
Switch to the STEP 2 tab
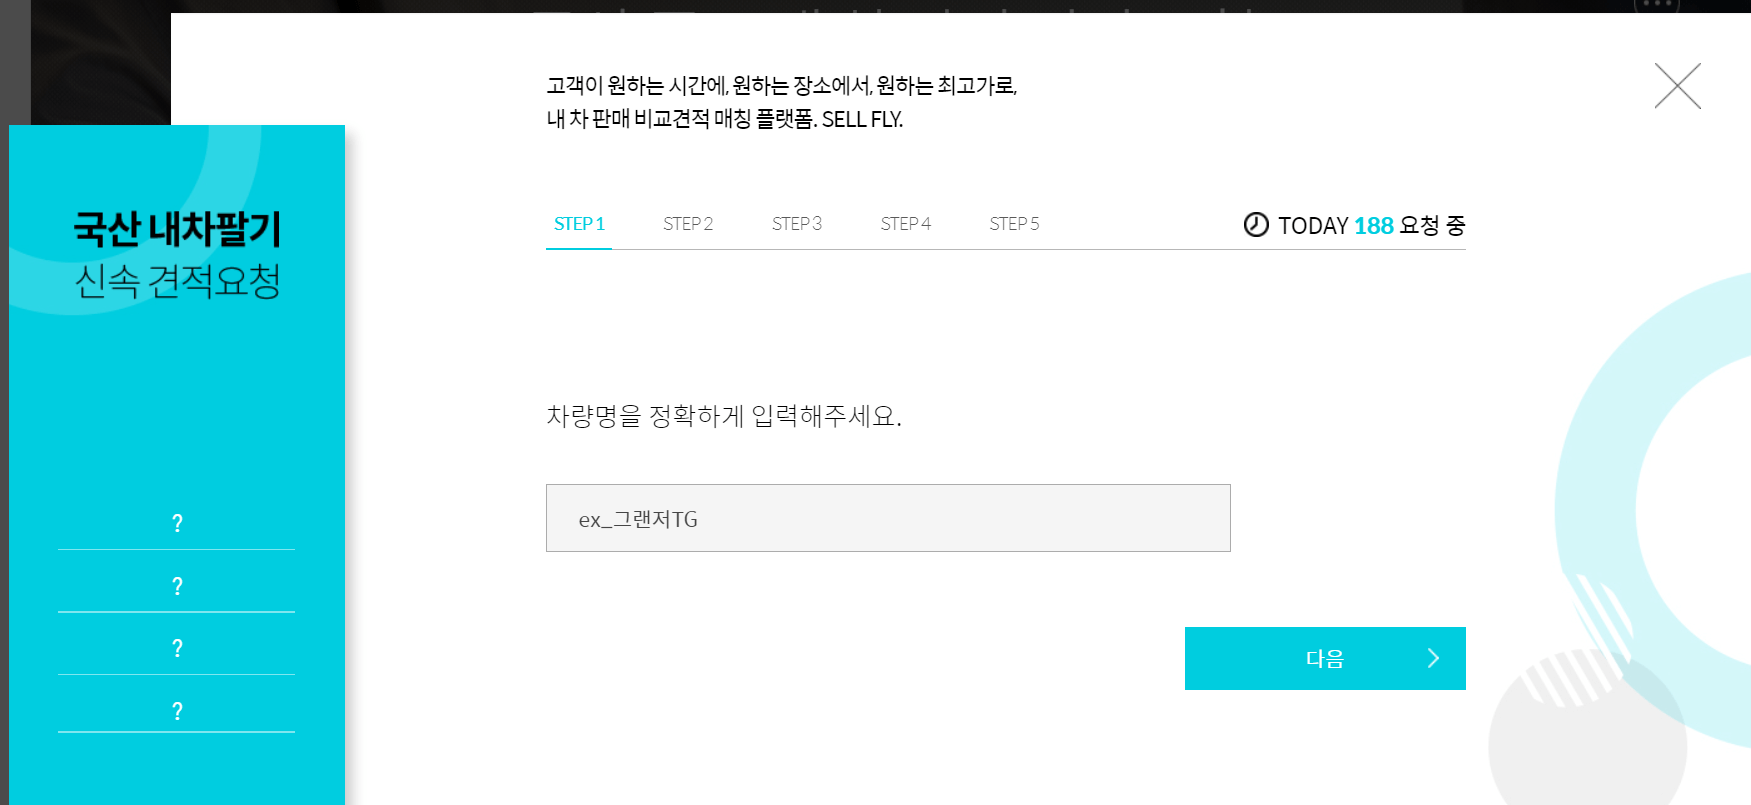click(x=688, y=224)
